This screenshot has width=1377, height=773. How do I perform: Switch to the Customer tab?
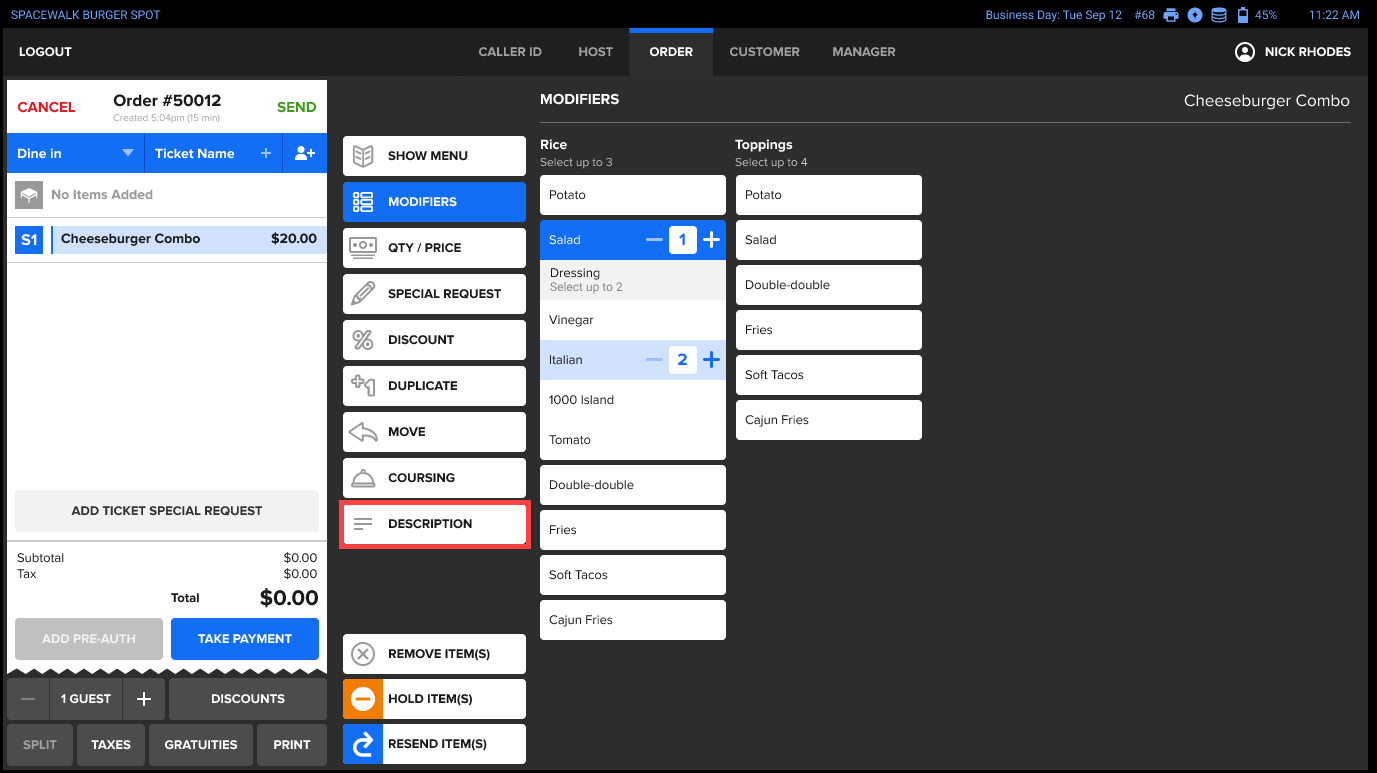pos(764,52)
